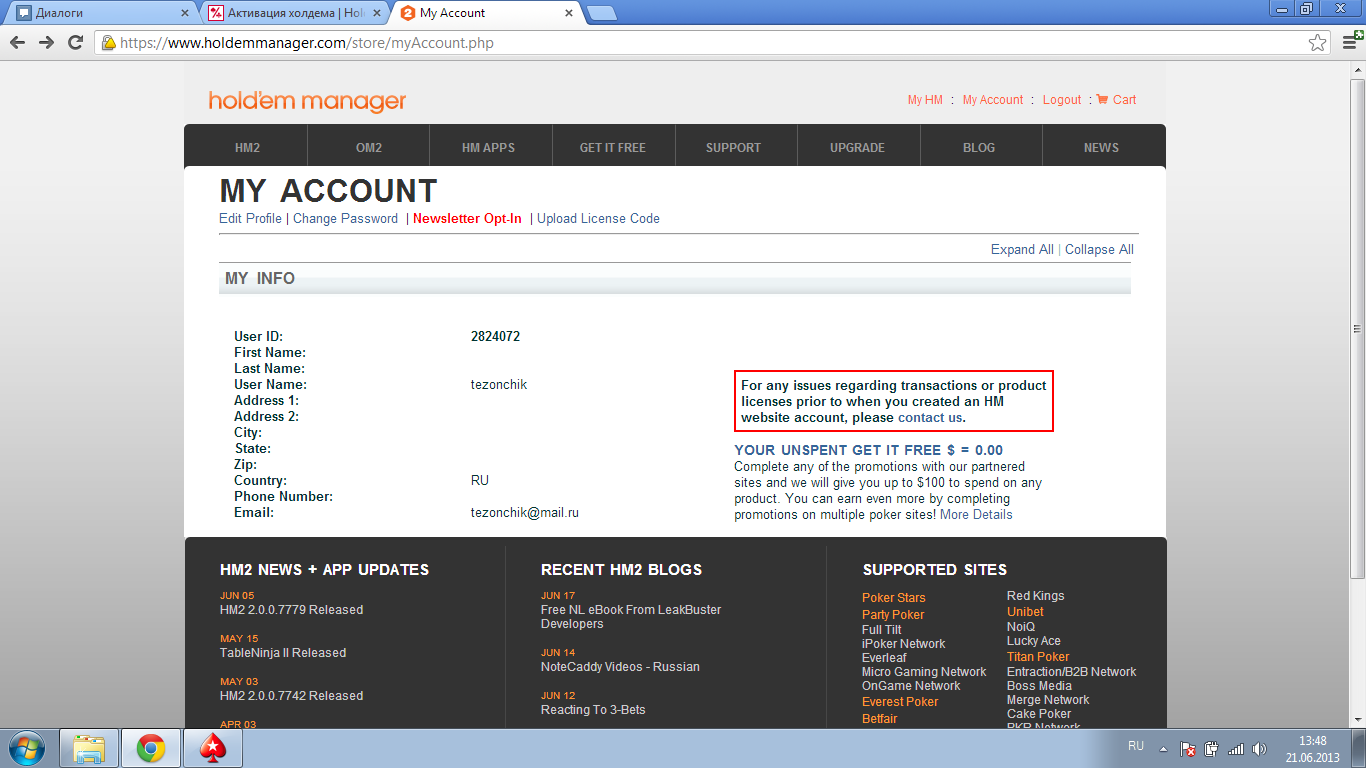Image resolution: width=1366 pixels, height=768 pixels.
Task: Click the Hold'em Manager logo
Action: coord(307,101)
